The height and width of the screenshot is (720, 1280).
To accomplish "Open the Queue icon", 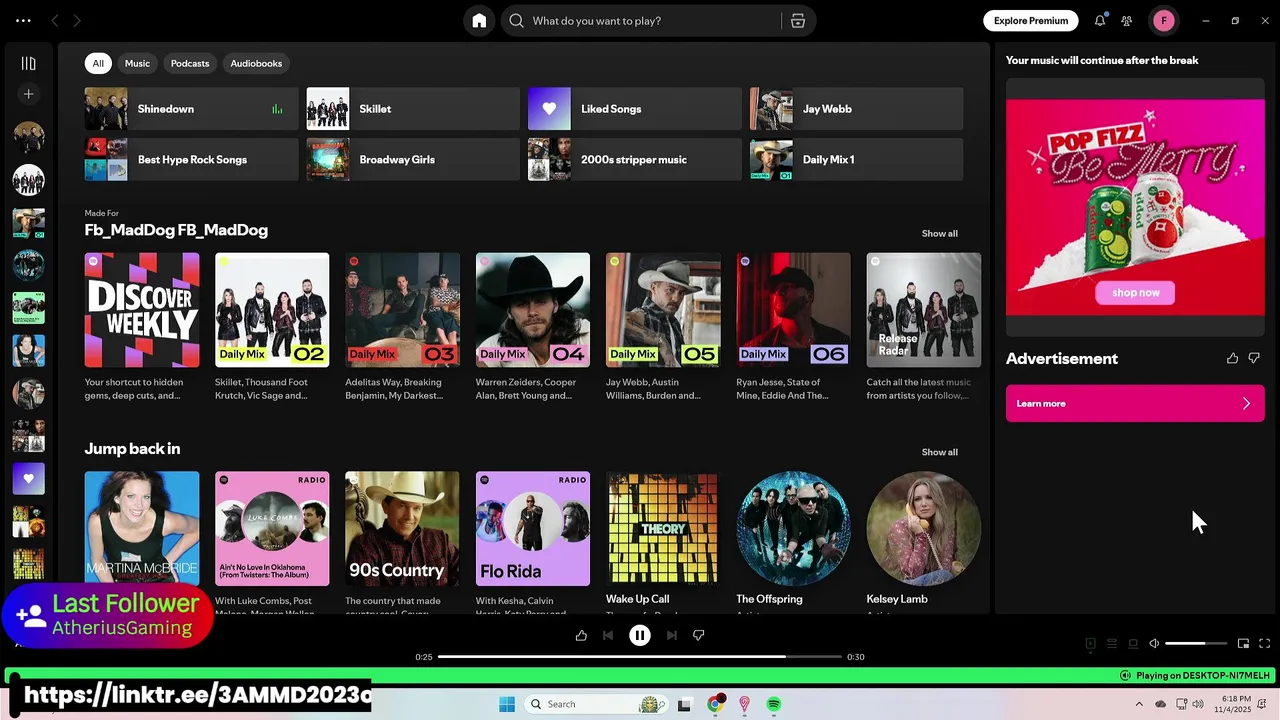I will pos(1112,644).
